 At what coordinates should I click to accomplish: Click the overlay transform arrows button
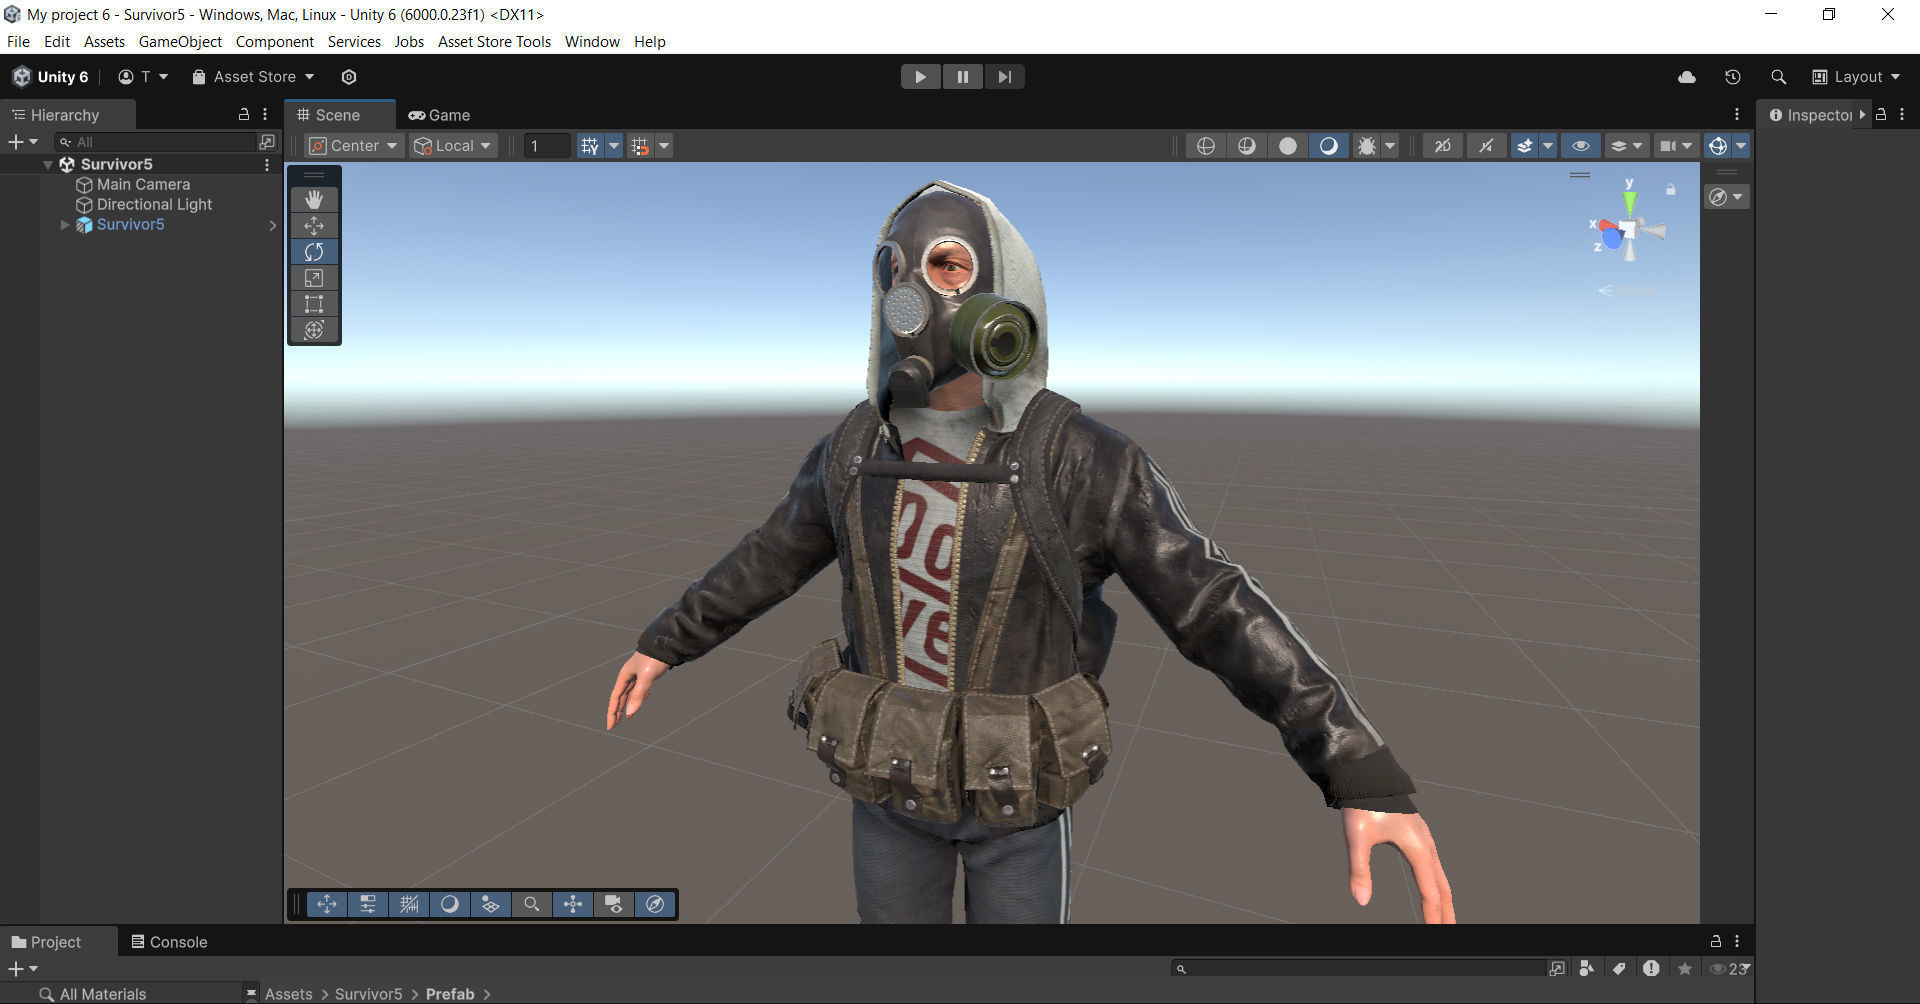[327, 904]
